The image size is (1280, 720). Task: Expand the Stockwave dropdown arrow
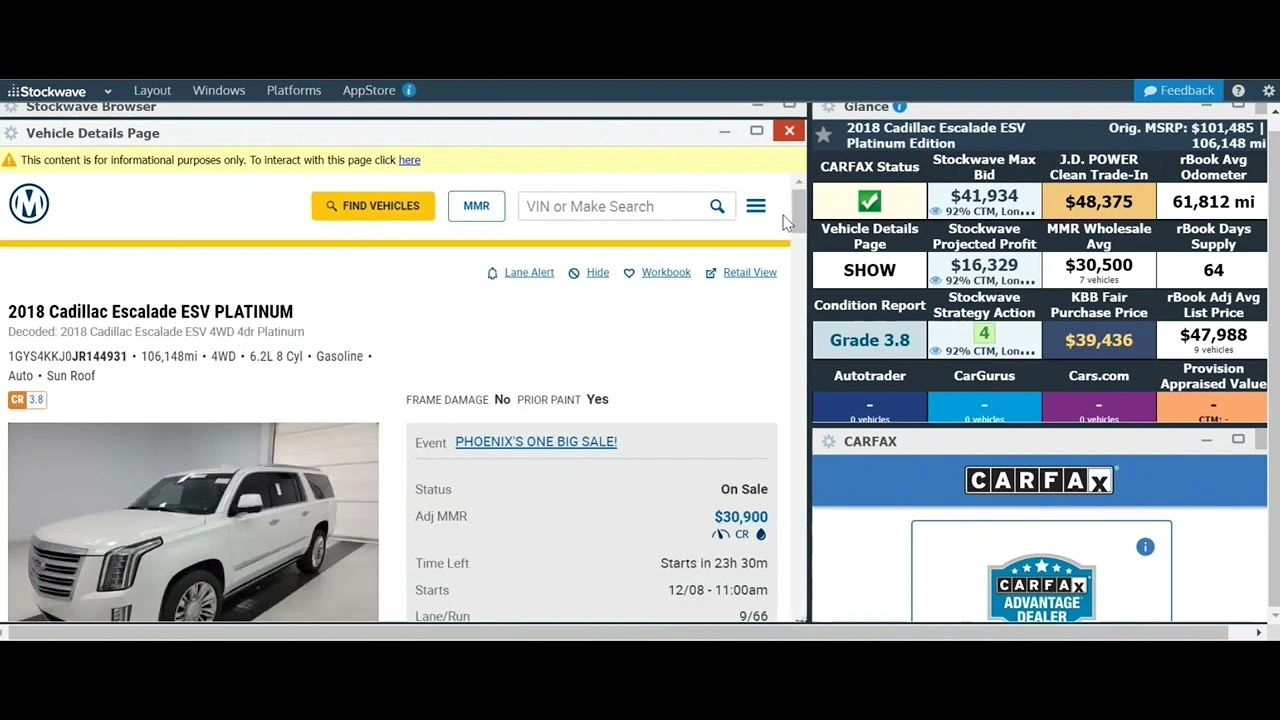pos(107,91)
